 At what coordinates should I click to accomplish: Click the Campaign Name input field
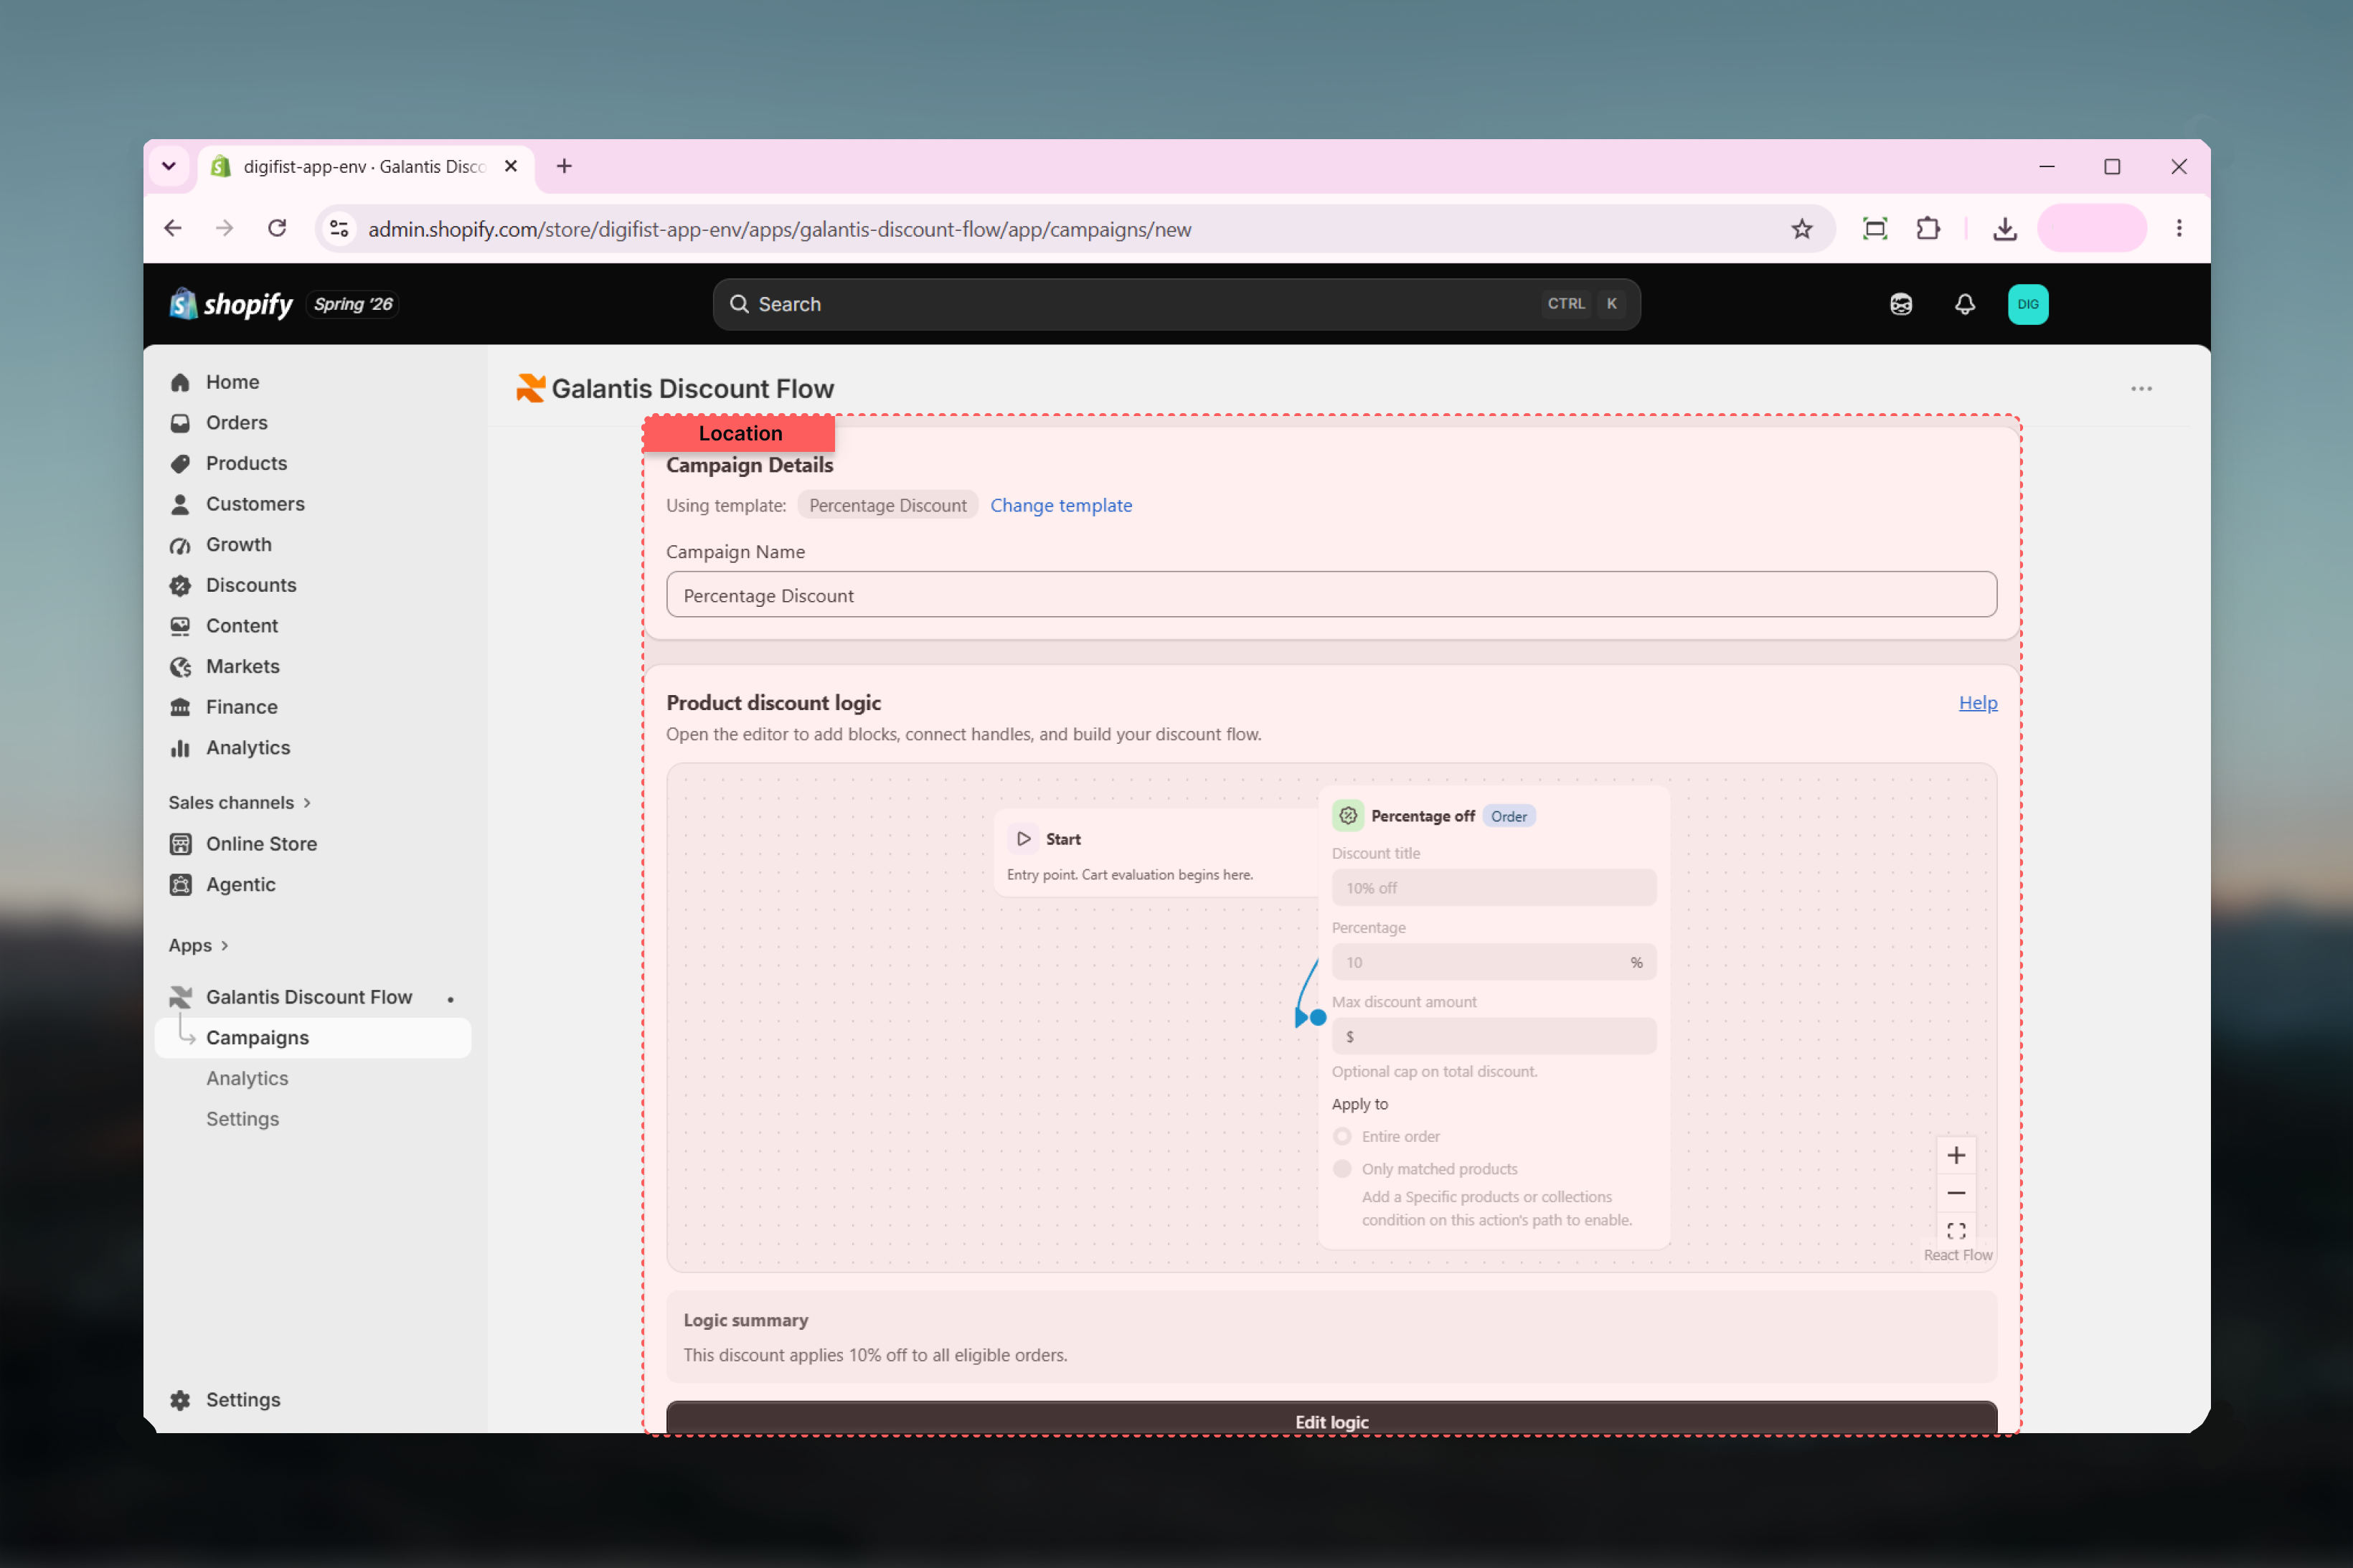1331,595
